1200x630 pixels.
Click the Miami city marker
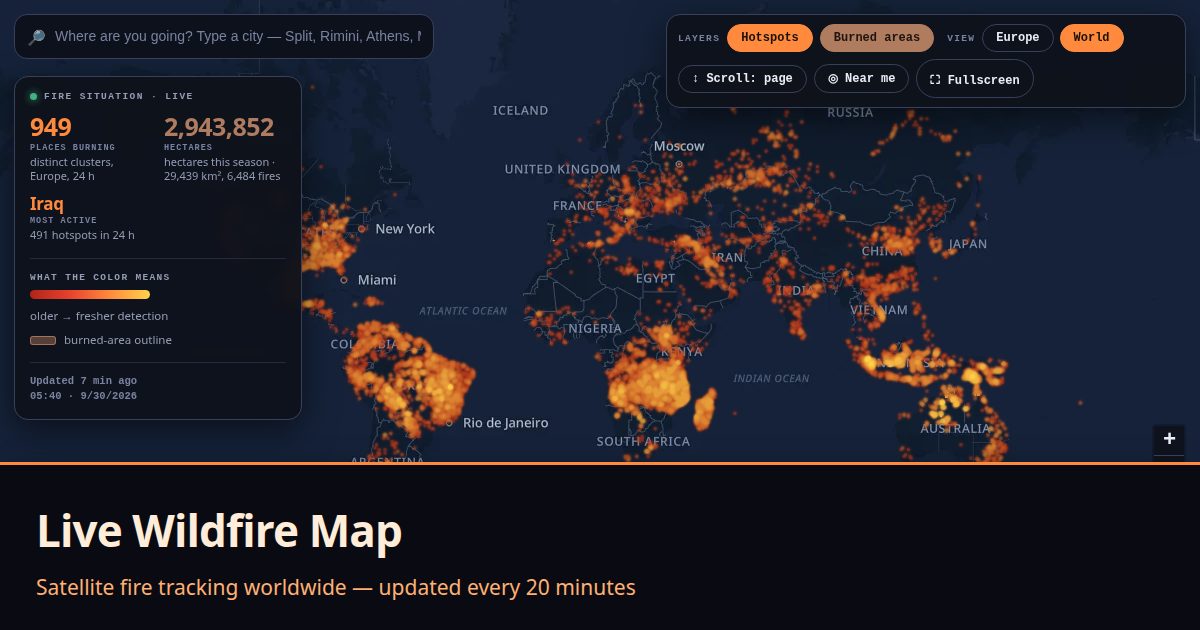tap(344, 280)
